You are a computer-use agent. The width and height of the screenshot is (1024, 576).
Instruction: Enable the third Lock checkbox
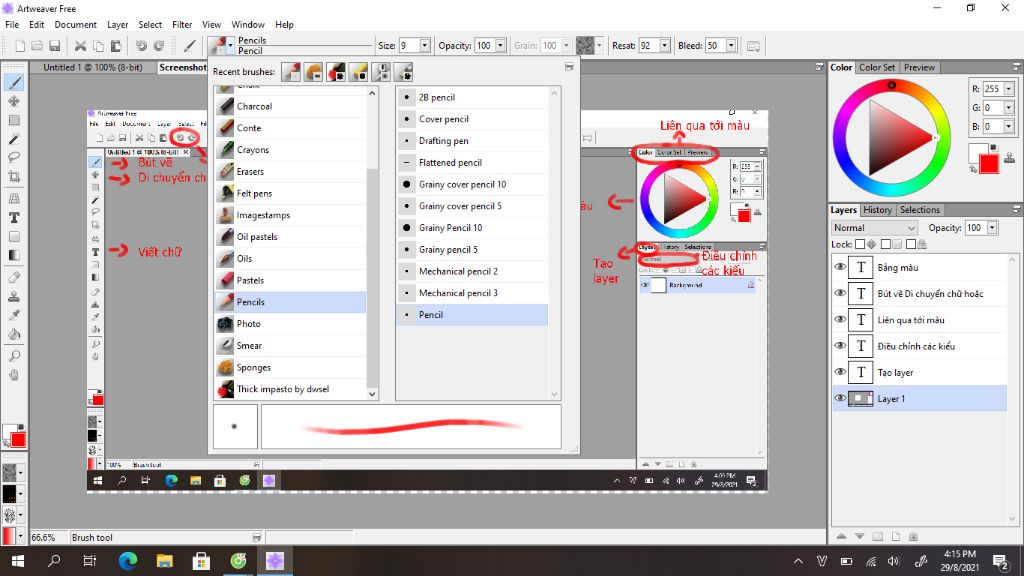pyautogui.click(x=911, y=244)
